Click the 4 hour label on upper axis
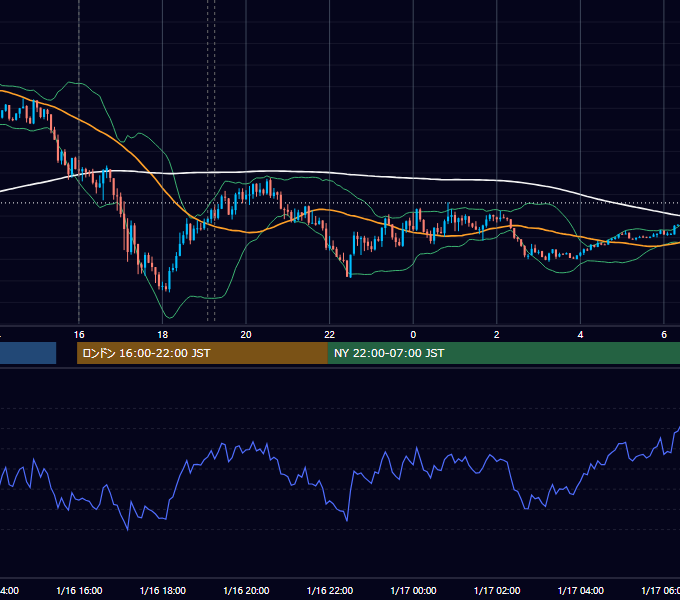This screenshot has height=600, width=680. [x=580, y=334]
